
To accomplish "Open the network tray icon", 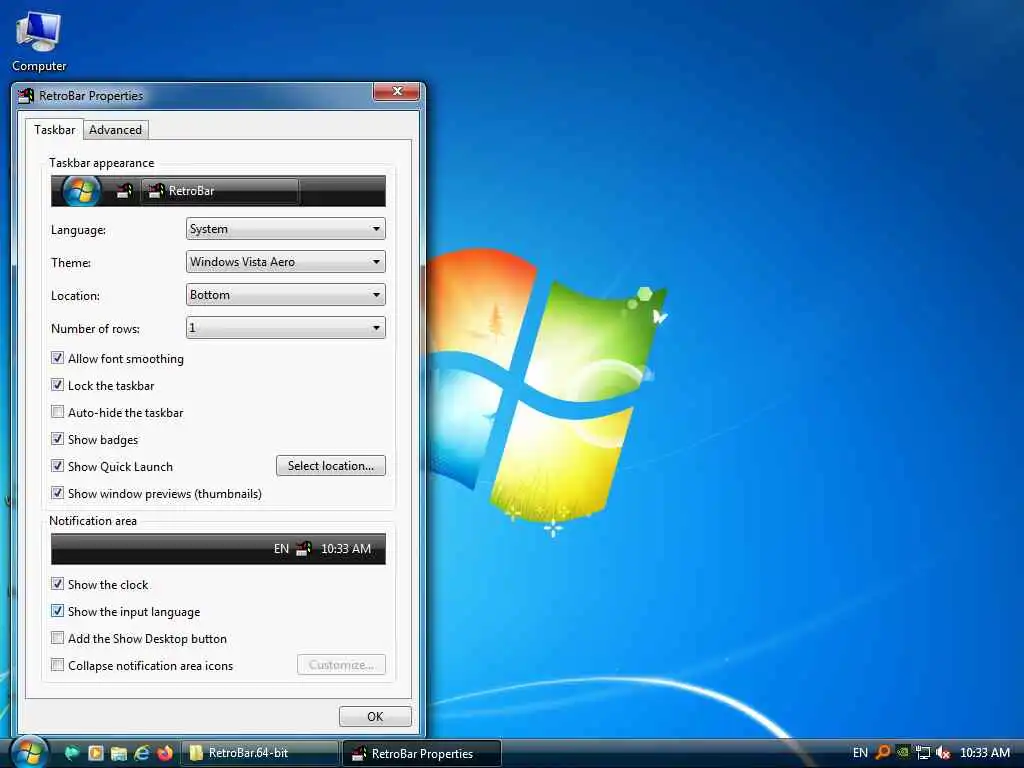I will click(923, 753).
